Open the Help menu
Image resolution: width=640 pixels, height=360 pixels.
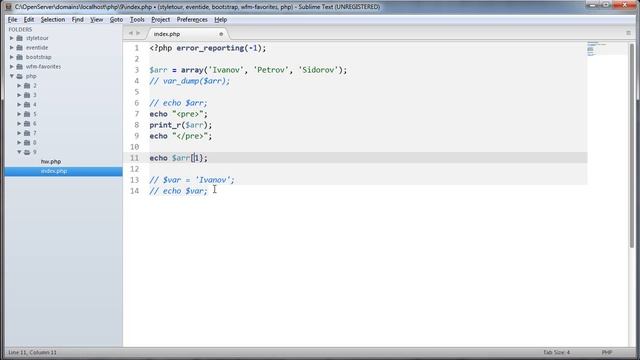pyautogui.click(x=220, y=20)
